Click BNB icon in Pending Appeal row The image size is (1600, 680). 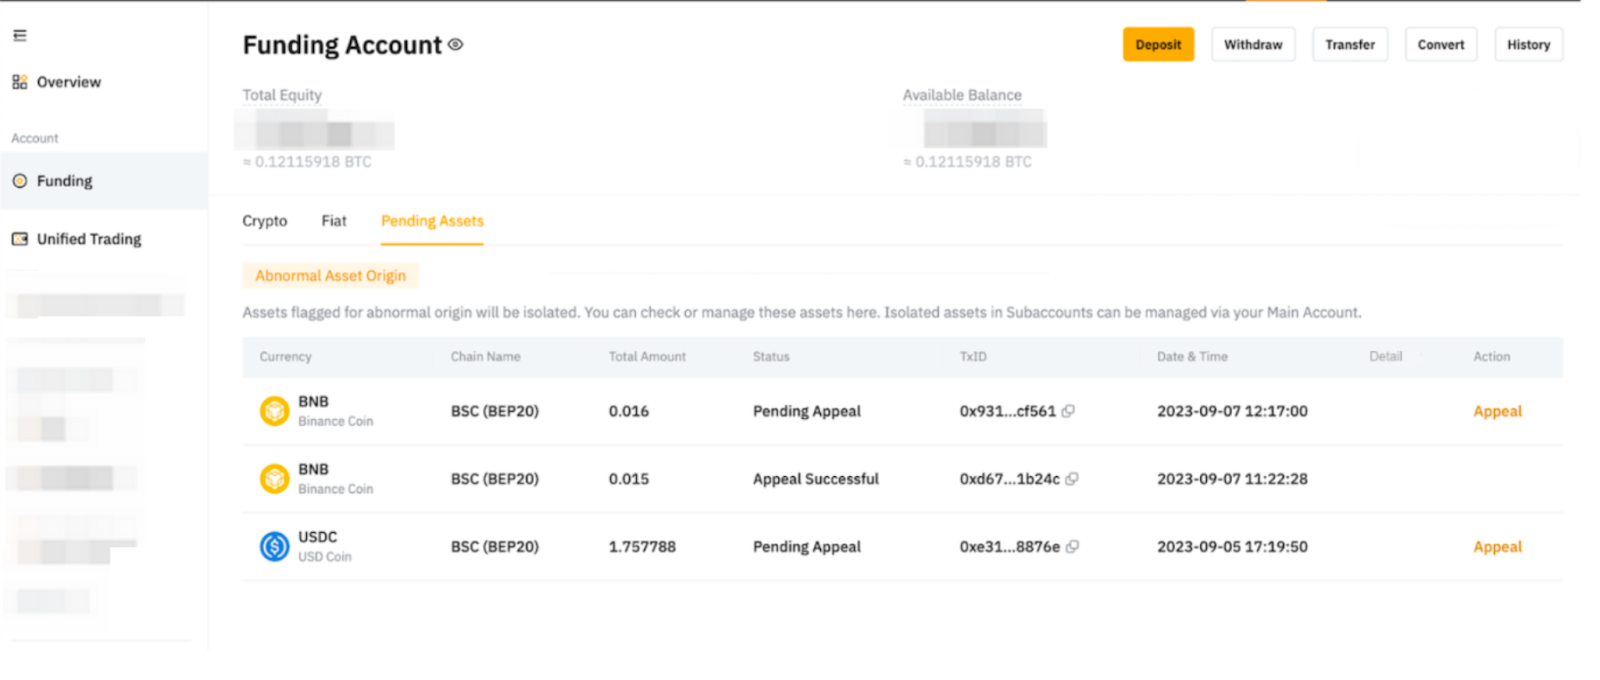pos(274,411)
